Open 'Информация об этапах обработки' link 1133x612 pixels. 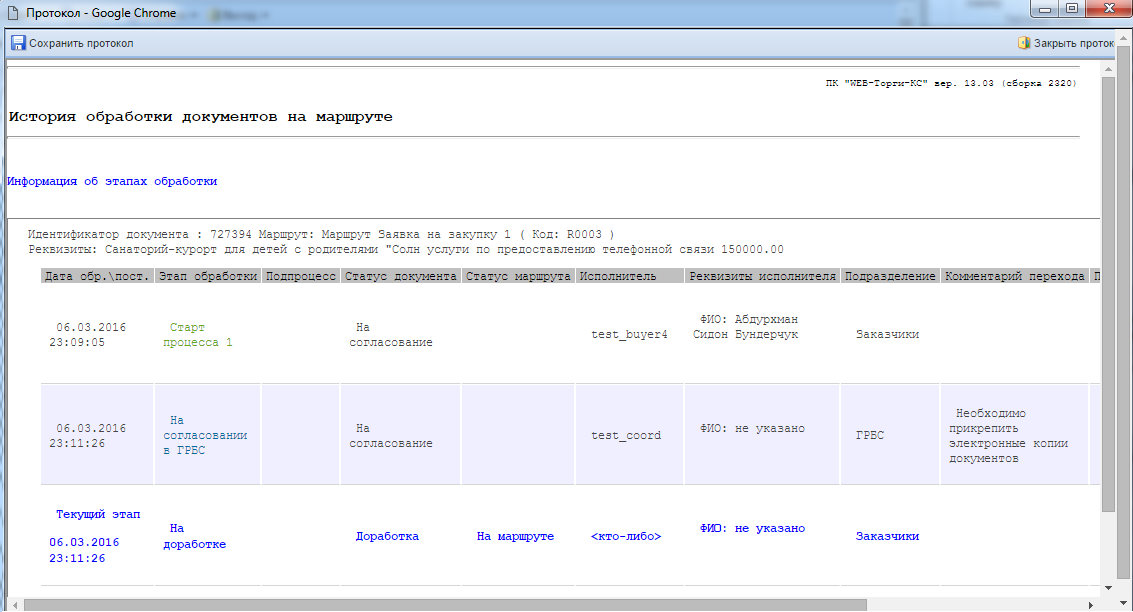[112, 182]
